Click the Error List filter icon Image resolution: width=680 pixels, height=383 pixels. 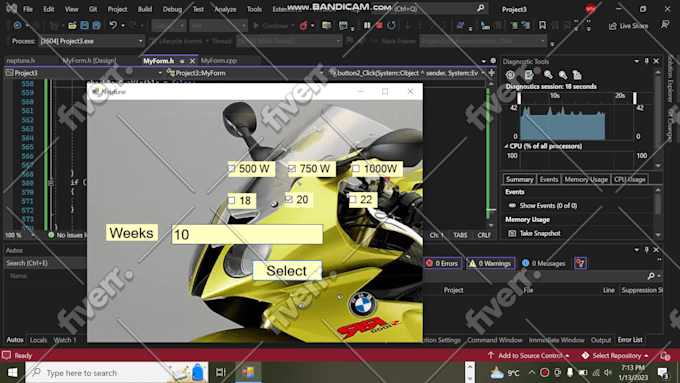[580, 263]
